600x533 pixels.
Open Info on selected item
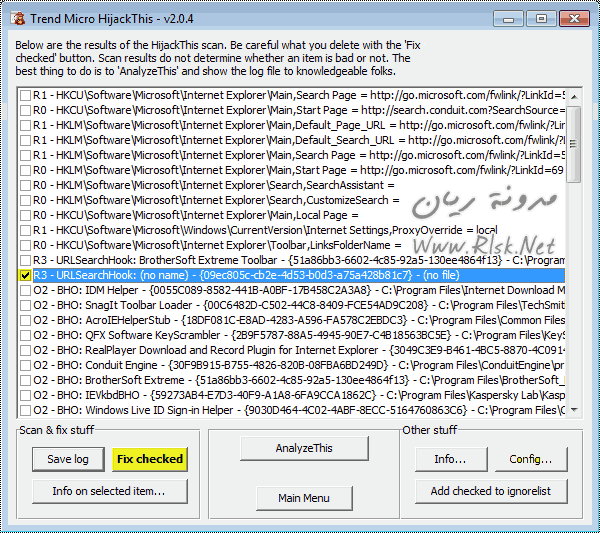(x=110, y=491)
